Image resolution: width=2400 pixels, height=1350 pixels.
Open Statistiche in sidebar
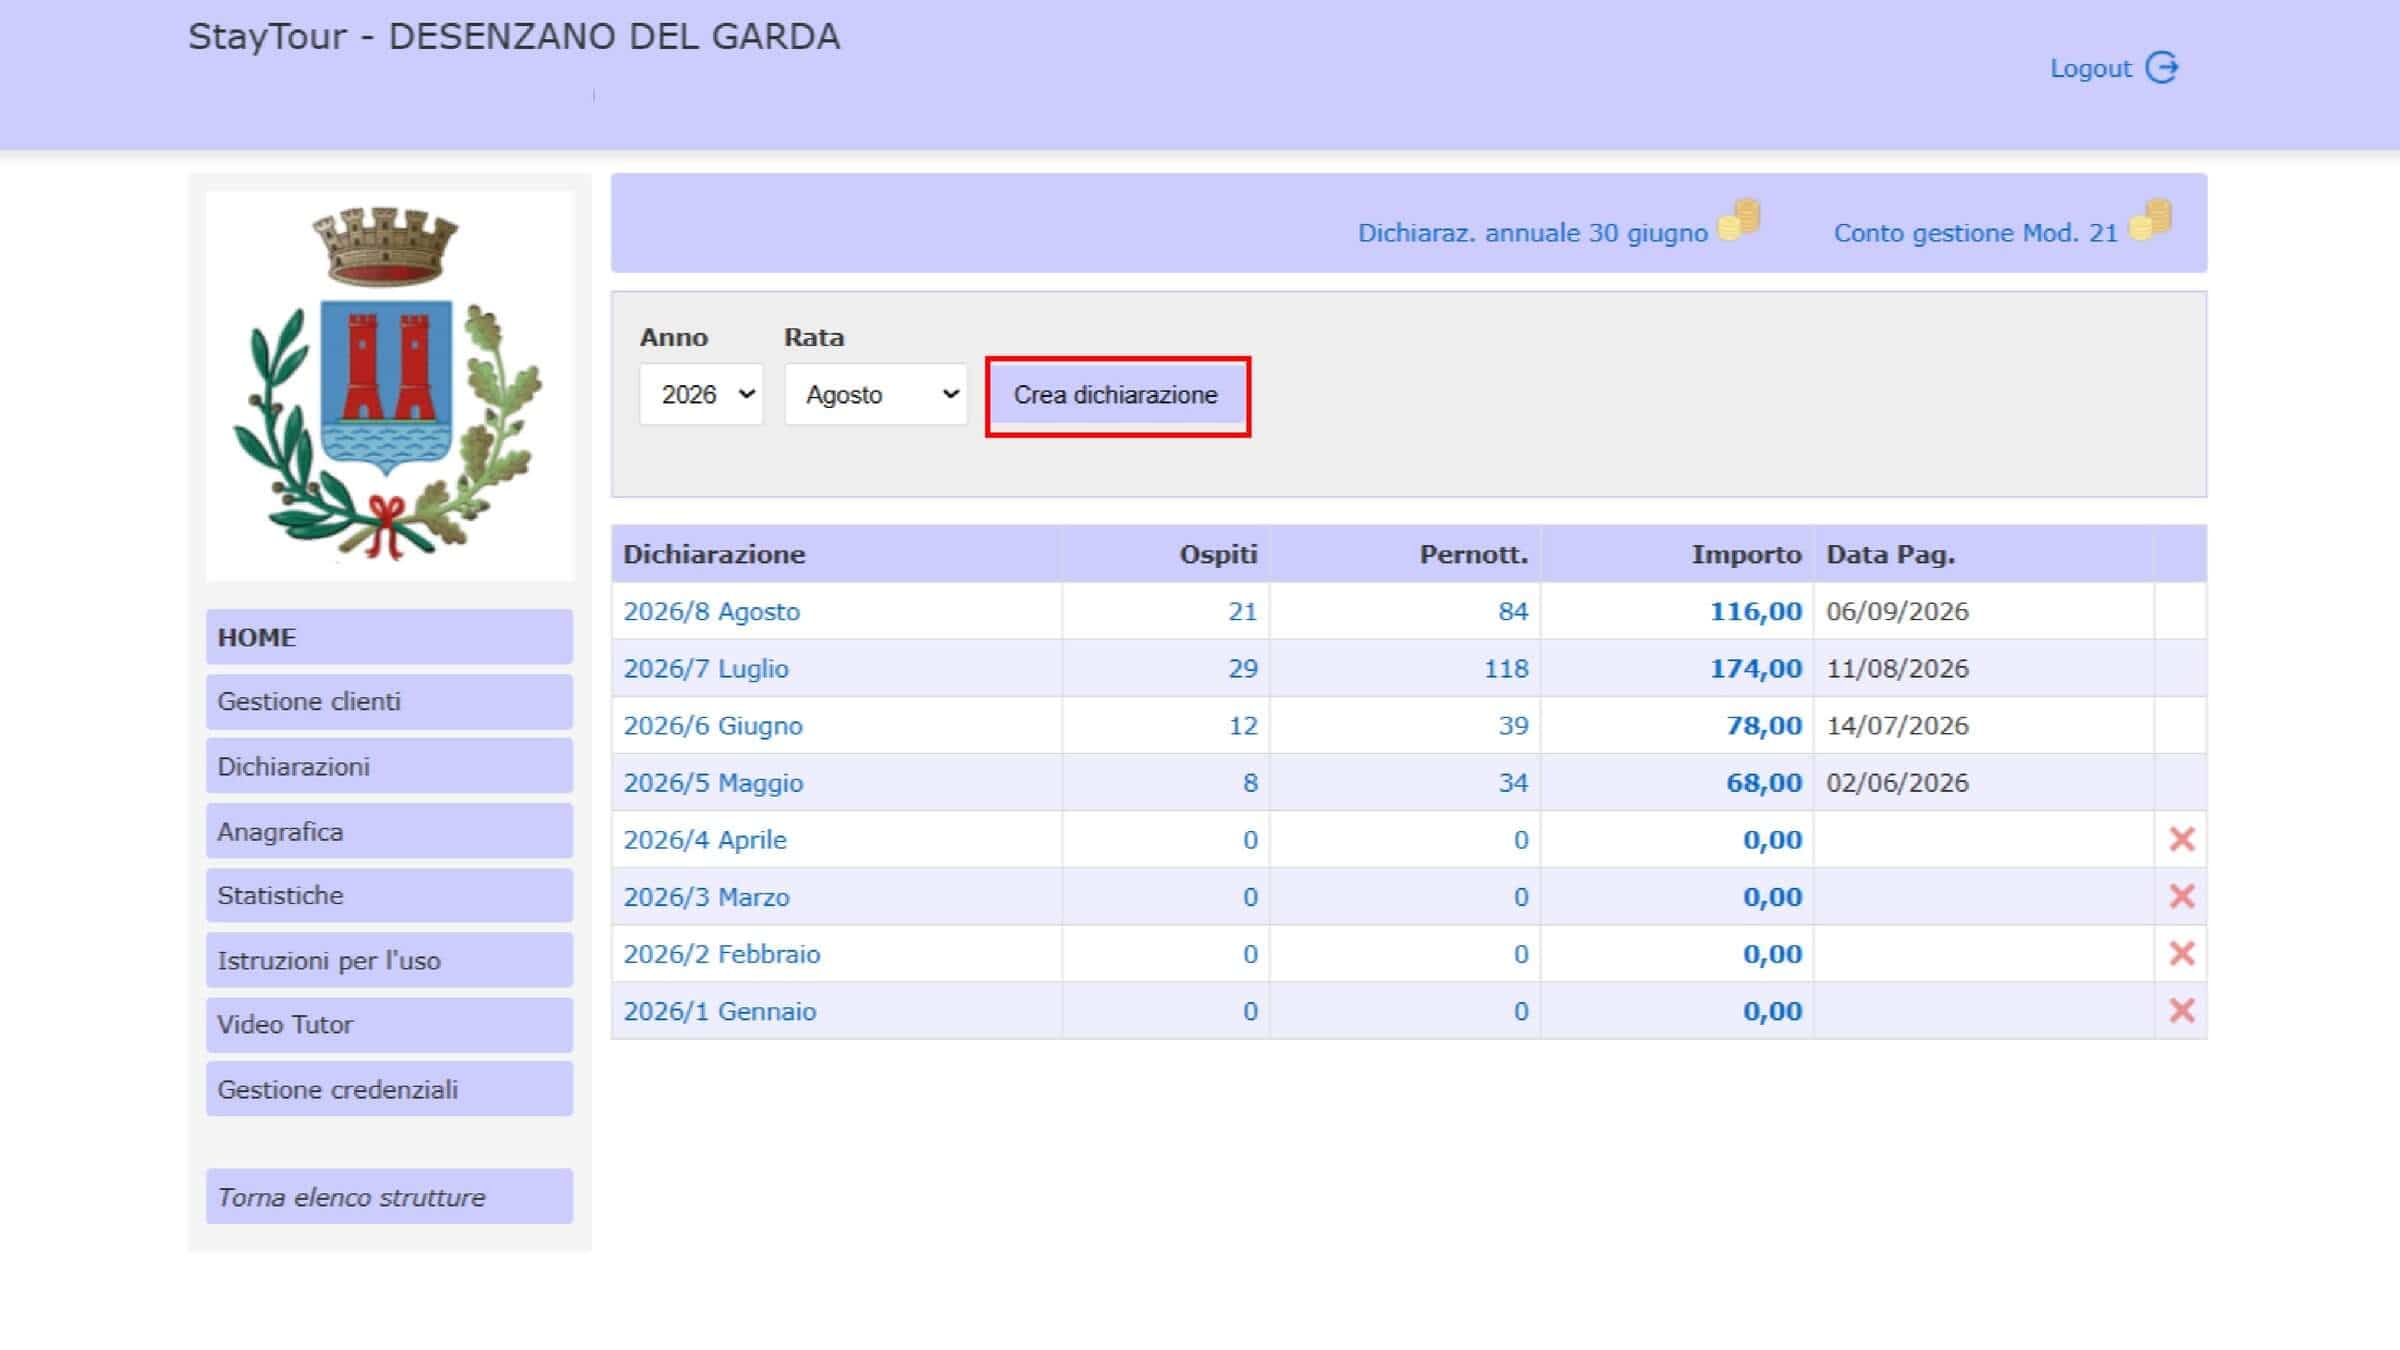pyautogui.click(x=389, y=895)
